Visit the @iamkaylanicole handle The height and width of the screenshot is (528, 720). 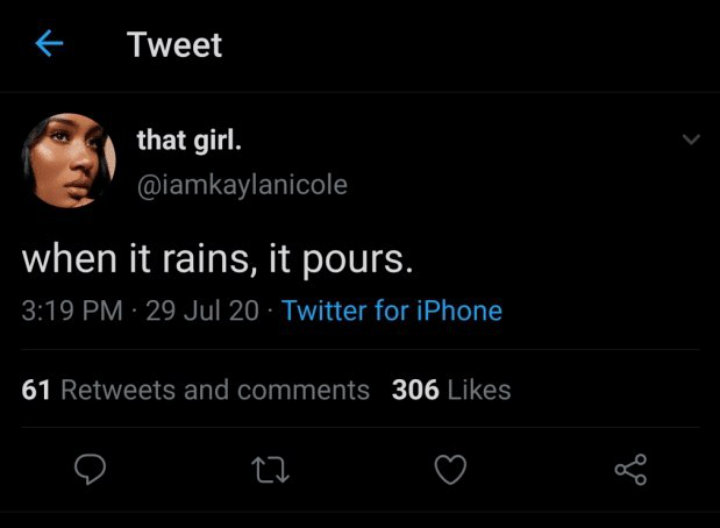click(x=242, y=185)
